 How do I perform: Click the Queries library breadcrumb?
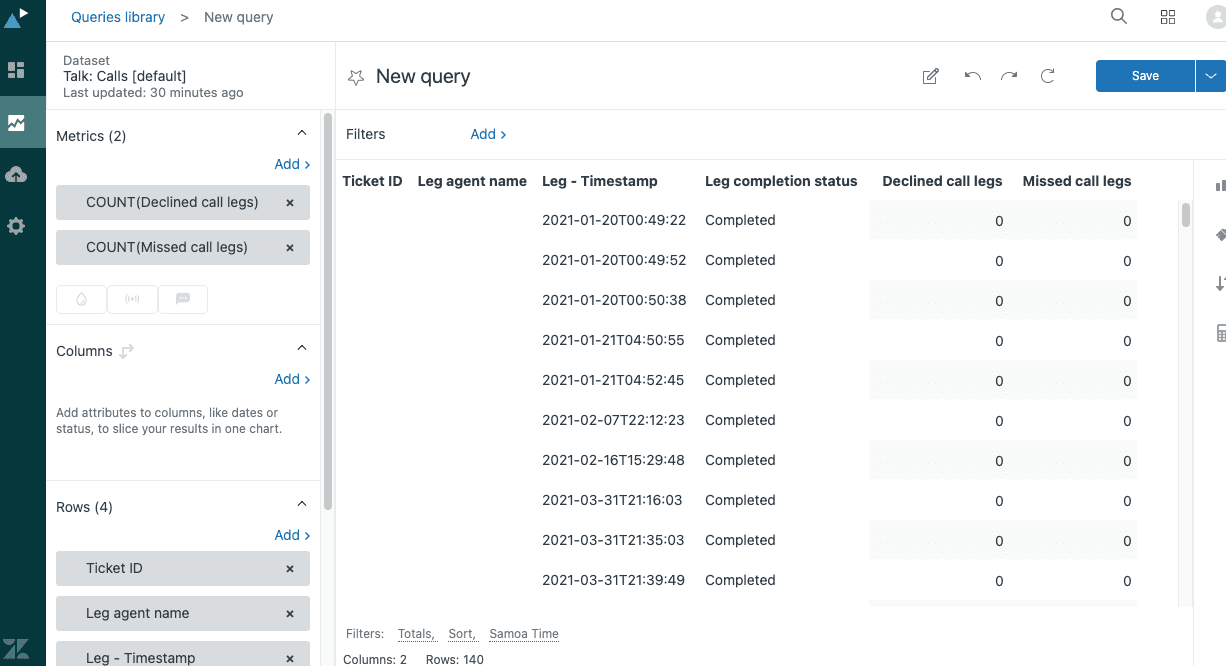coord(117,16)
